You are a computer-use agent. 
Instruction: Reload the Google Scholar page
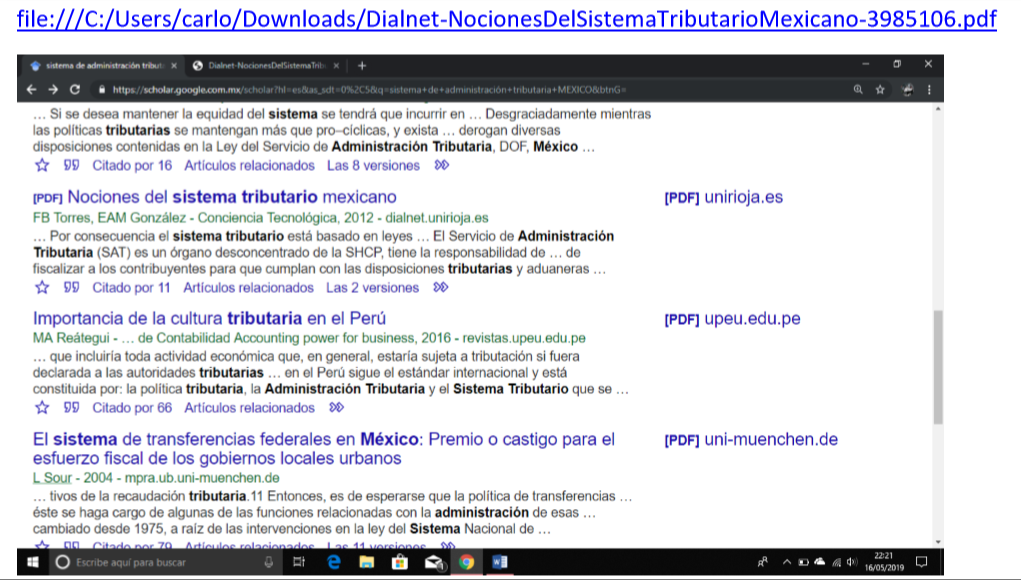75,89
